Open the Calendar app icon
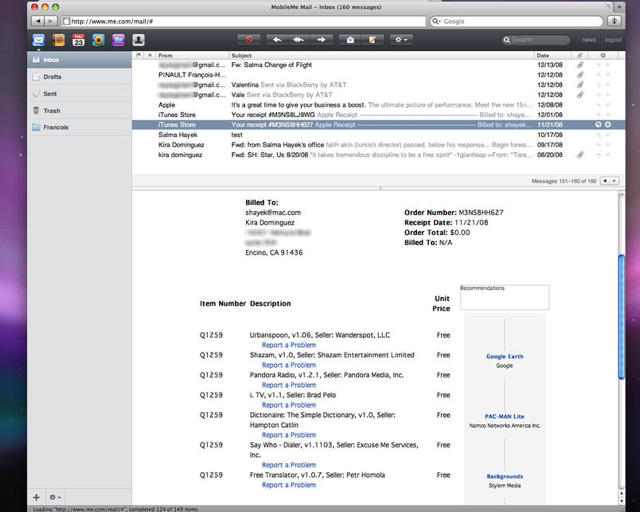 (x=78, y=40)
